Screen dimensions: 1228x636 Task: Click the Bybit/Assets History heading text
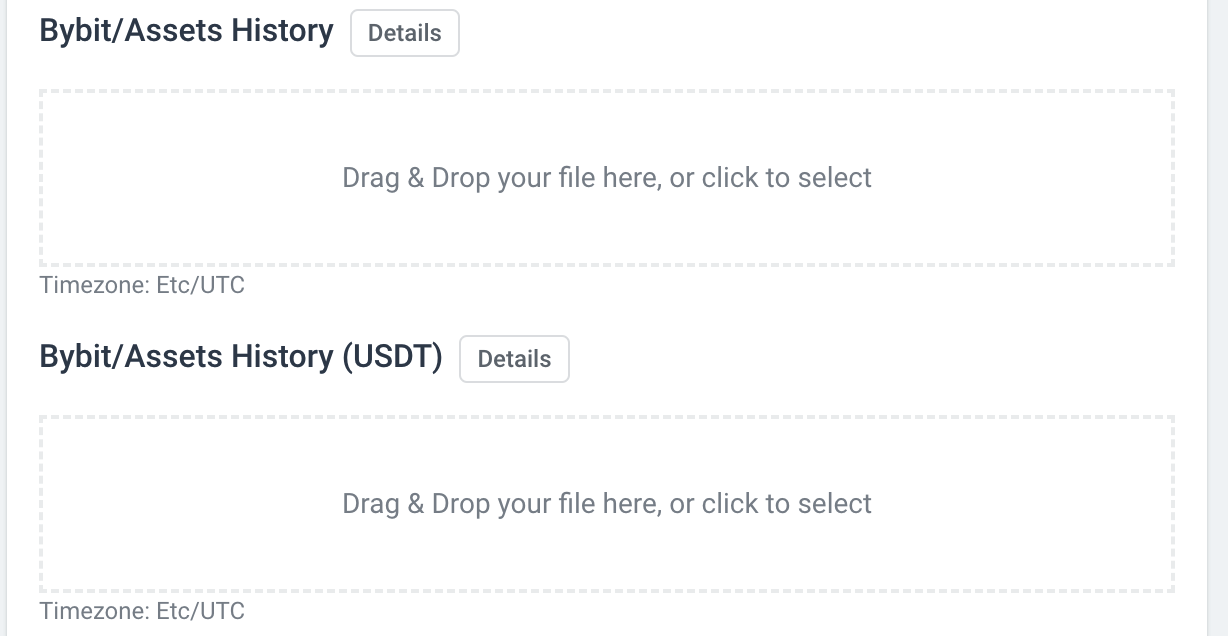(185, 30)
